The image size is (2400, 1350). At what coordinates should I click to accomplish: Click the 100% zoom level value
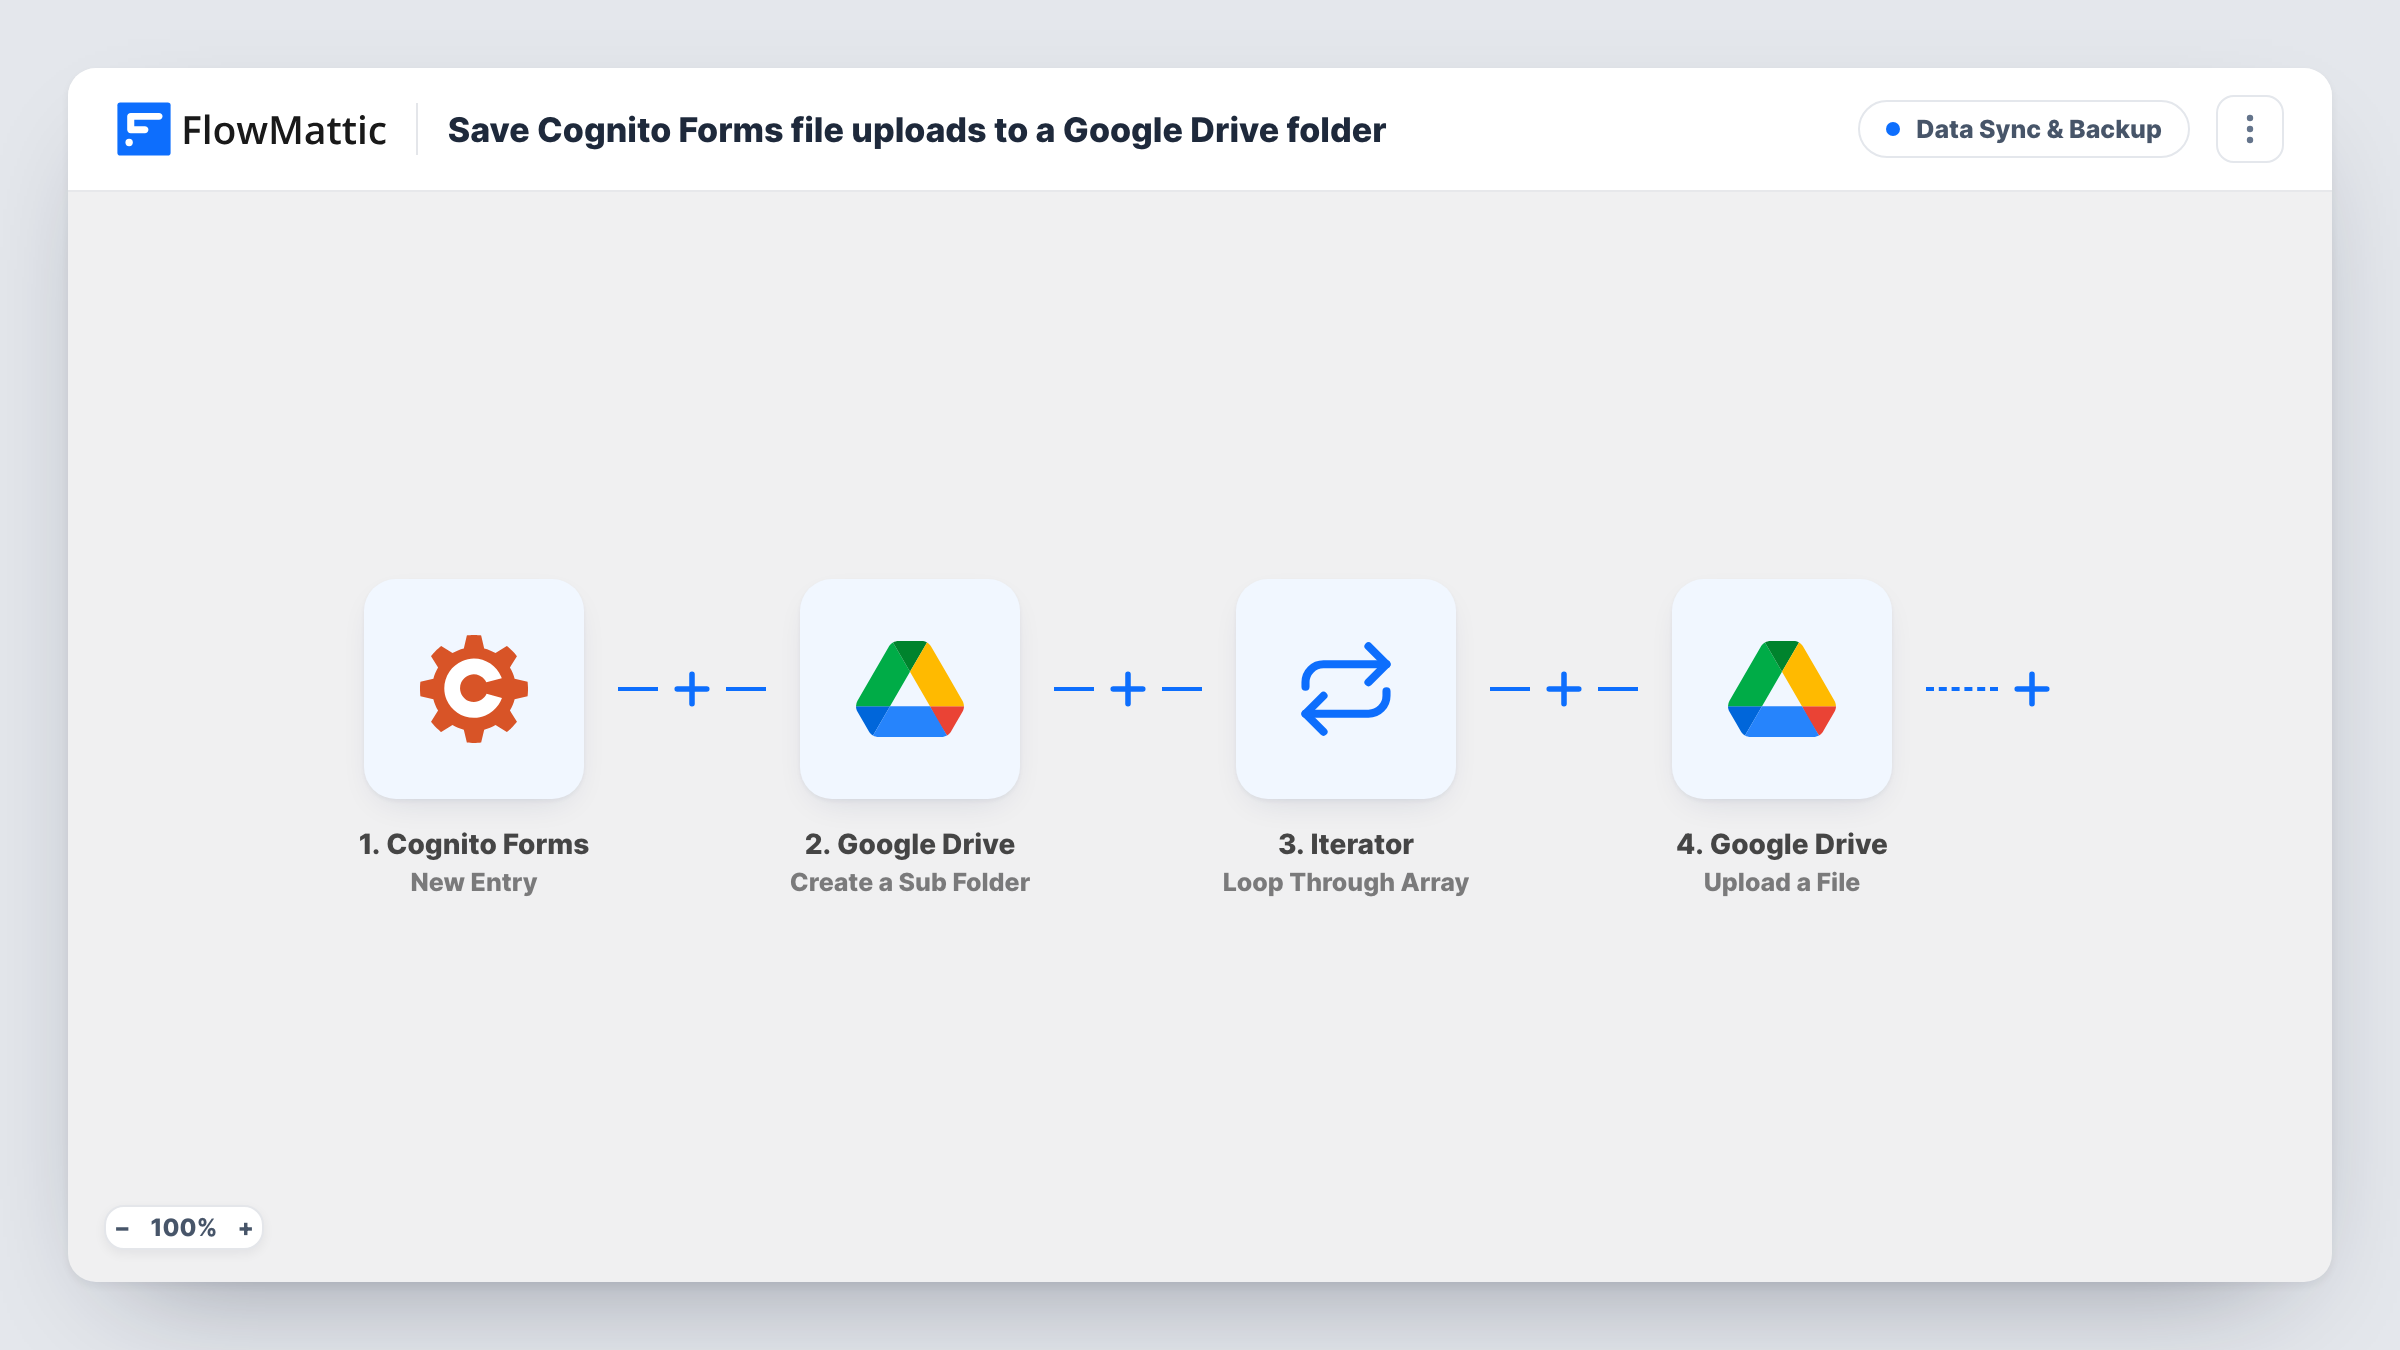pyautogui.click(x=183, y=1228)
